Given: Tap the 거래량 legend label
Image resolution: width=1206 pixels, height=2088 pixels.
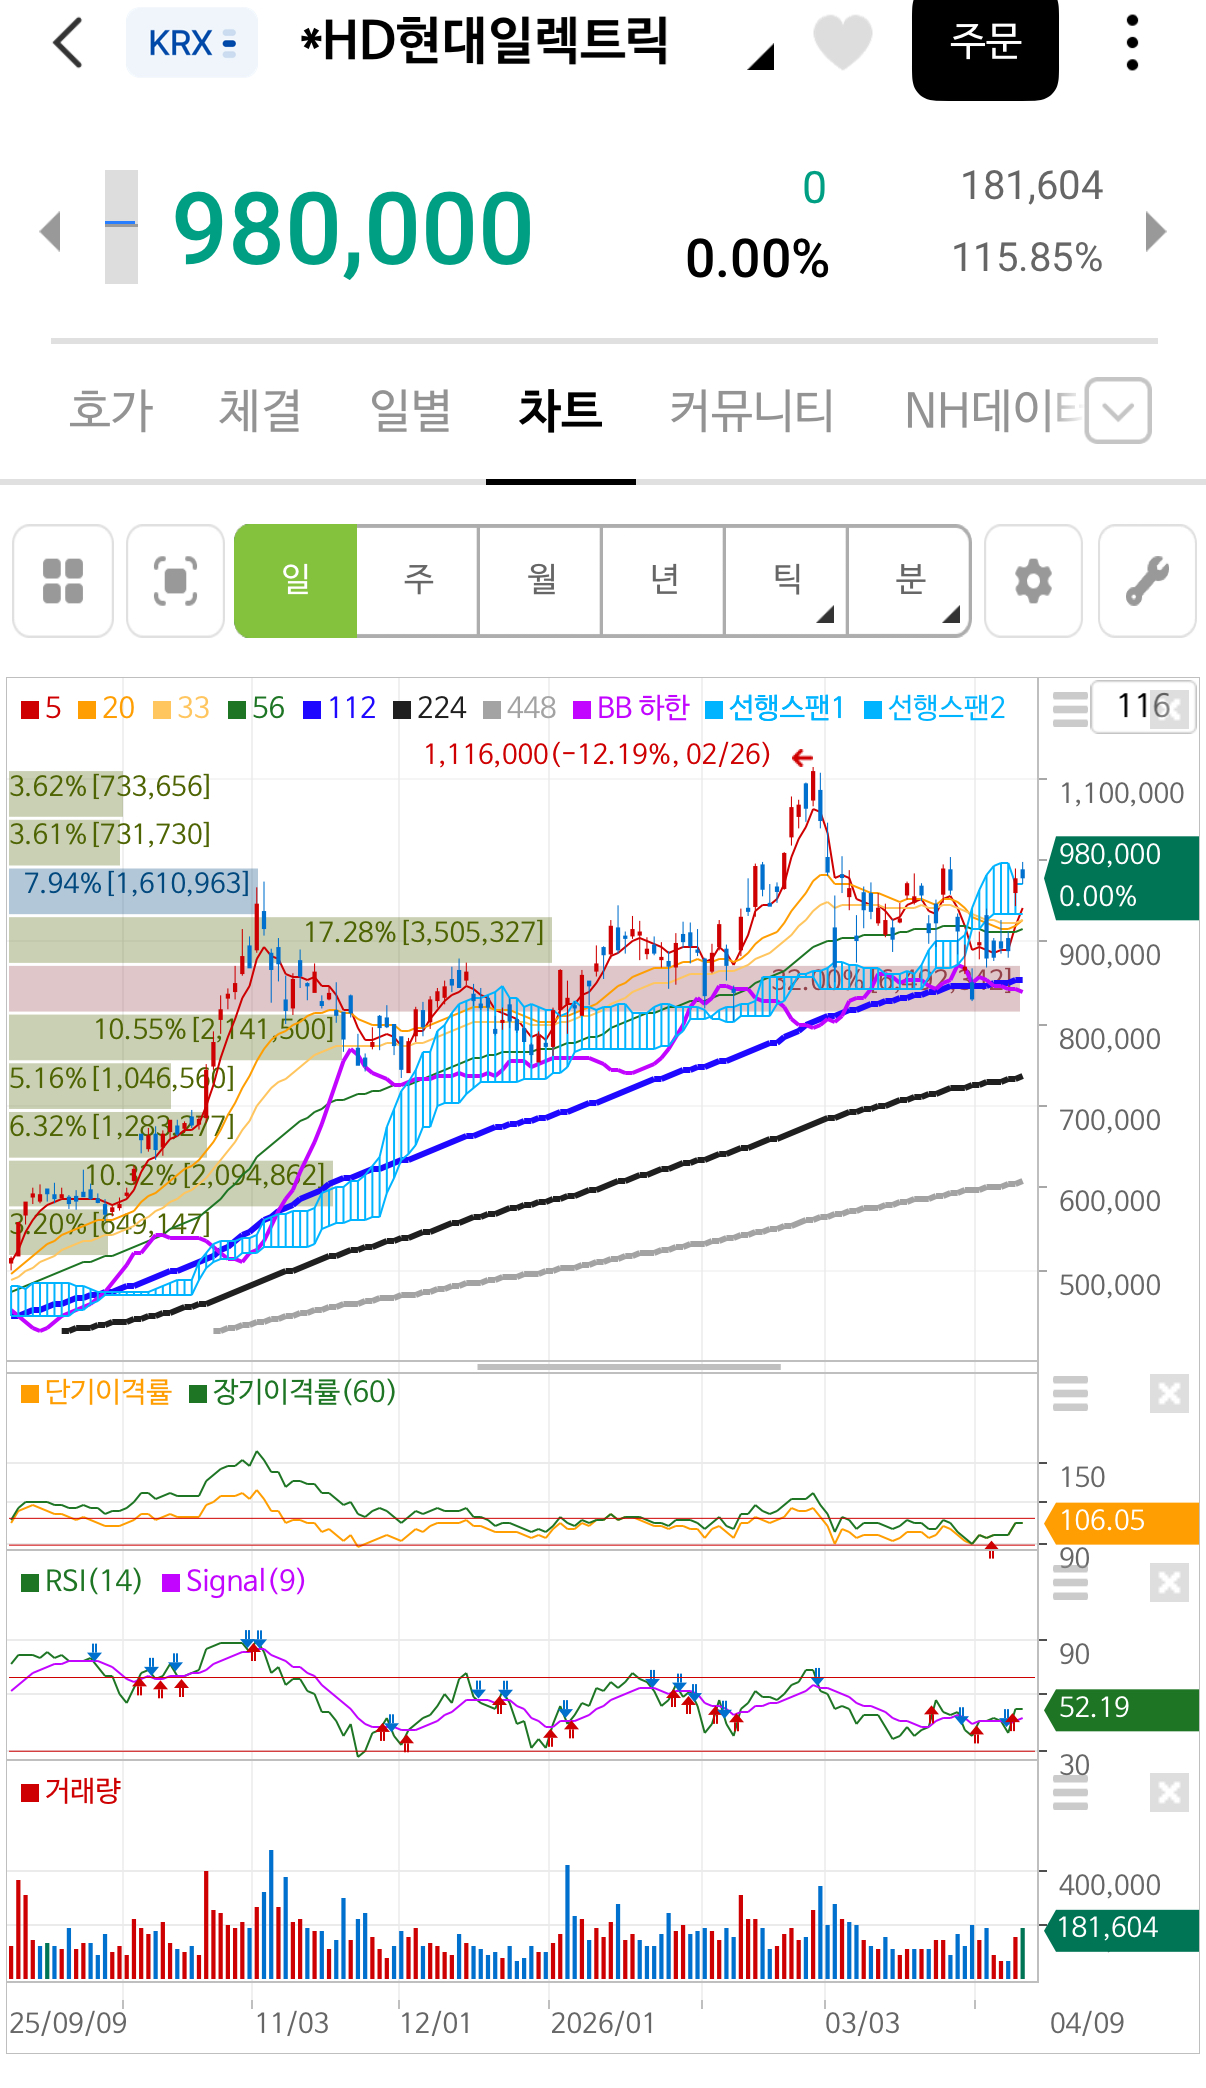Looking at the screenshot, I should (71, 1791).
